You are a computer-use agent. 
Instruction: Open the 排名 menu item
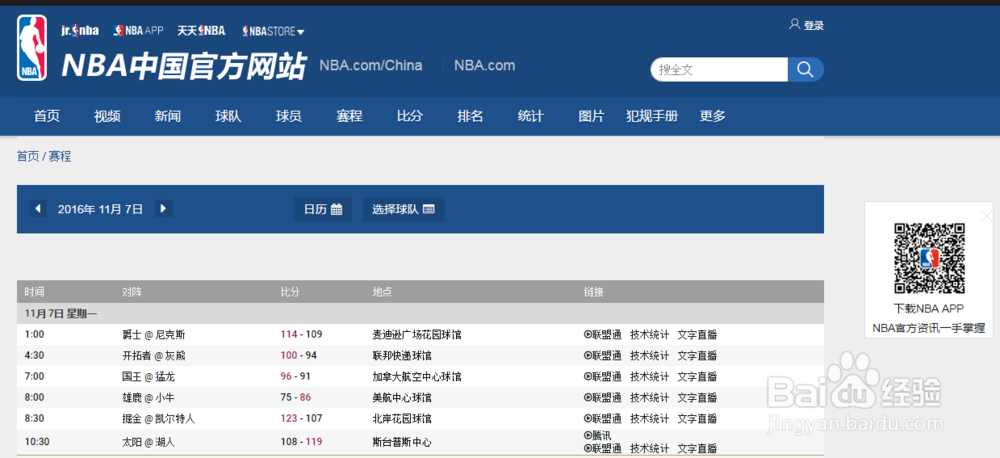click(470, 116)
